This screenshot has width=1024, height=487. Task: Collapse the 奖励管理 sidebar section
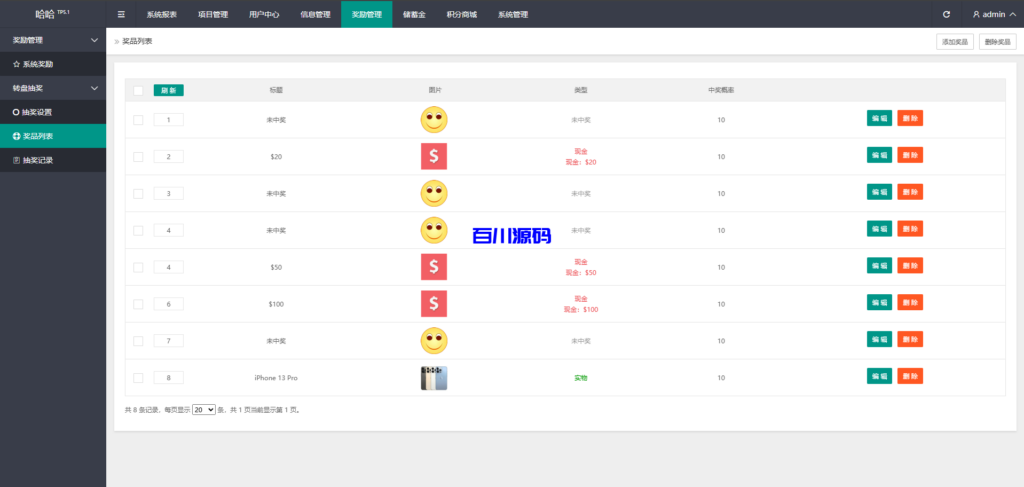pyautogui.click(x=94, y=40)
